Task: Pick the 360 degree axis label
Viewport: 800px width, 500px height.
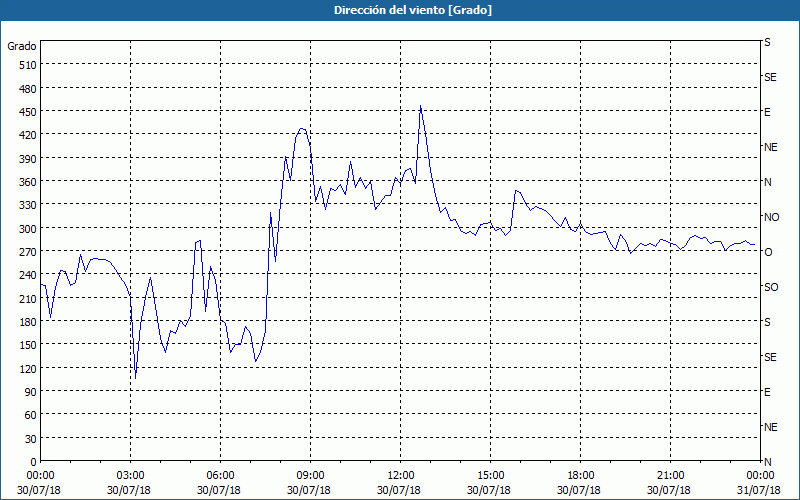Action: 28,182
